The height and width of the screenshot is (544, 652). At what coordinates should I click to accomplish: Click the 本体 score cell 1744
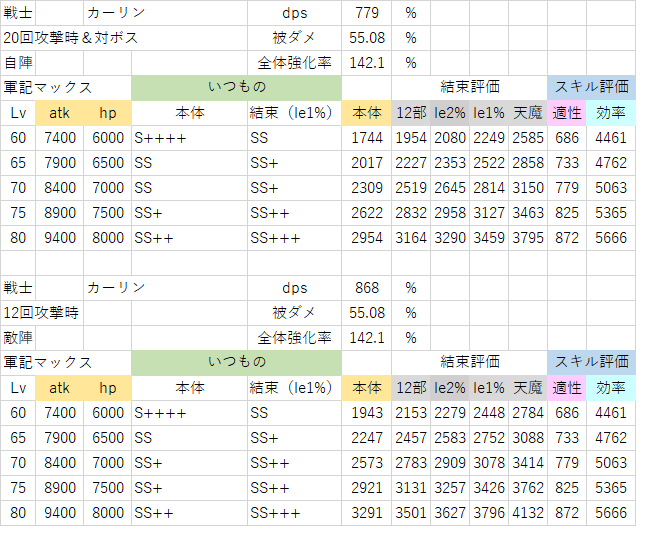[x=366, y=138]
